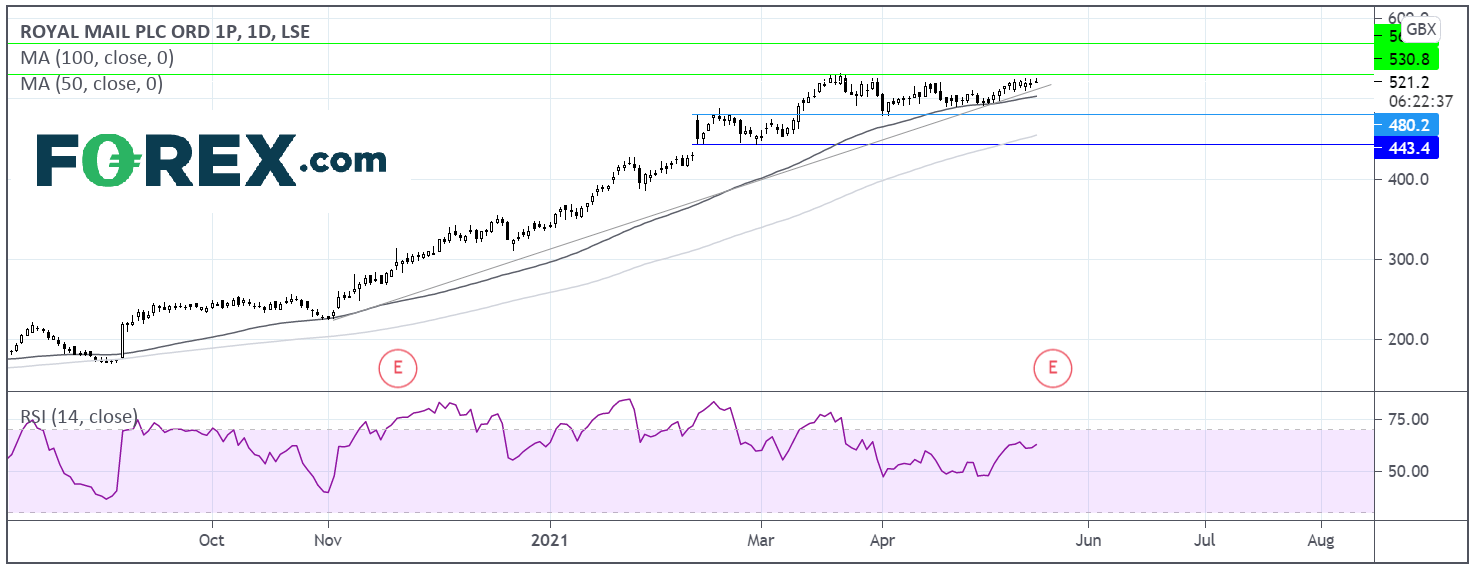
Task: Click the RSI (14, close) indicator label
Action: (x=79, y=416)
